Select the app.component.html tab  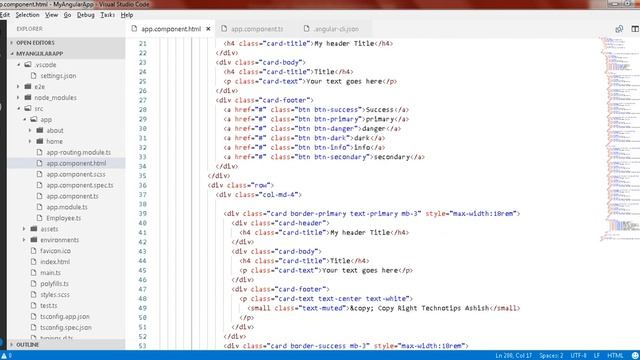pos(171,29)
